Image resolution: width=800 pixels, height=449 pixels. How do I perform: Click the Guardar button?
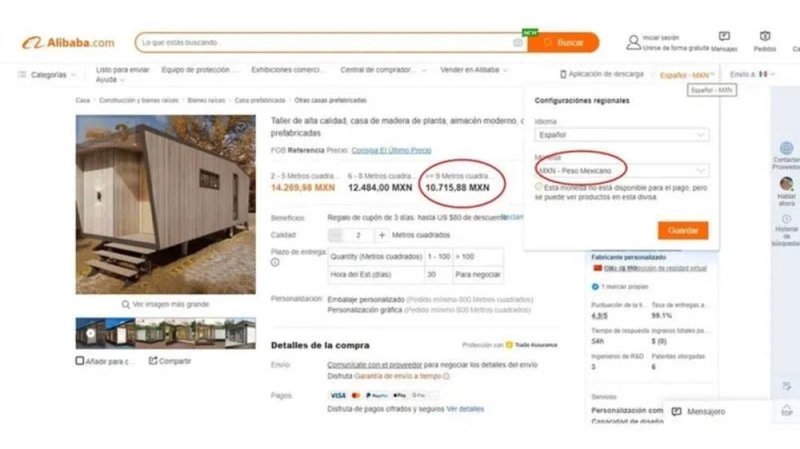coord(683,231)
